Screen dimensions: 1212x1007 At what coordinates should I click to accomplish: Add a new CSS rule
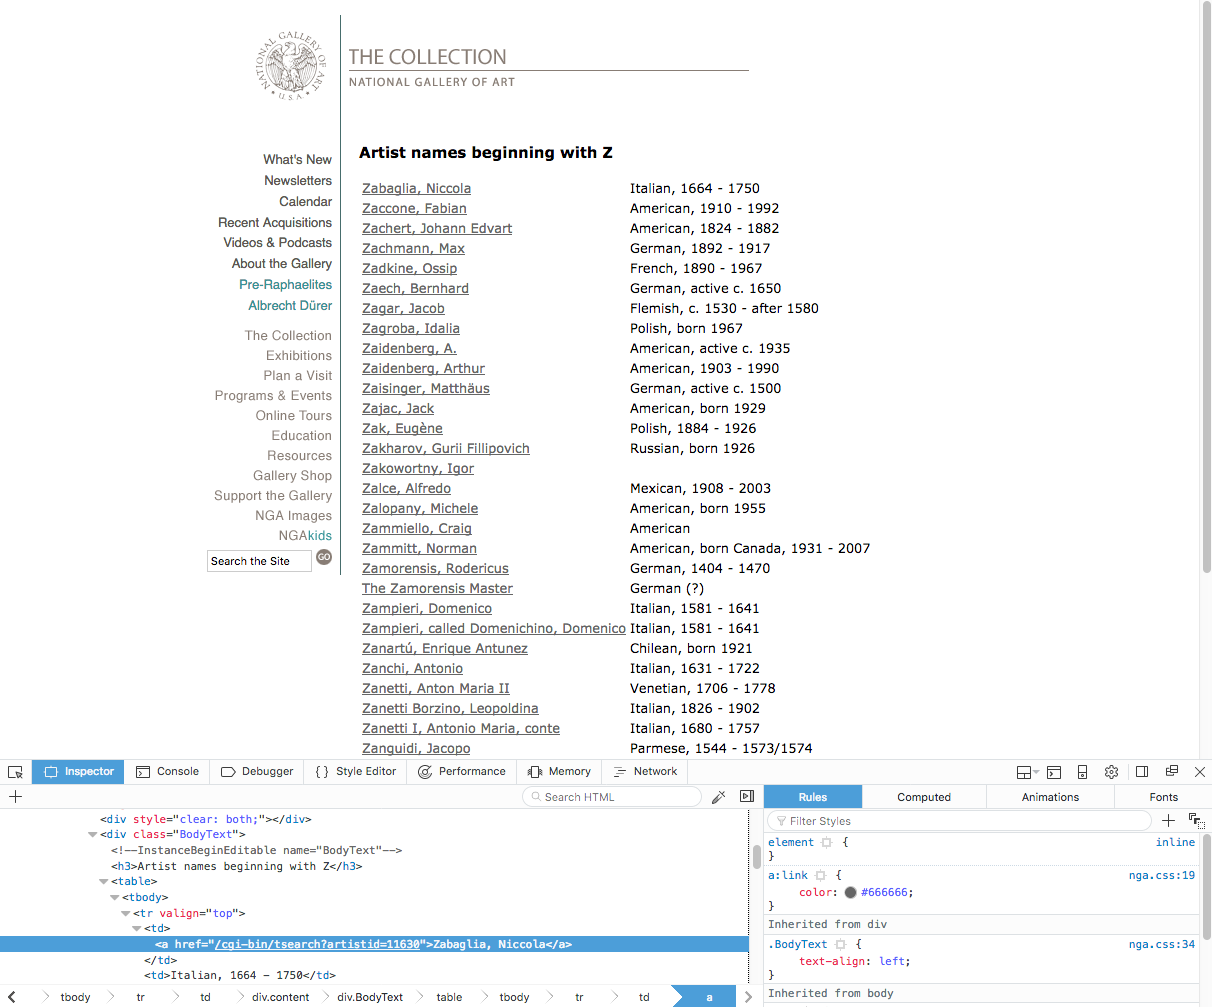click(1168, 821)
